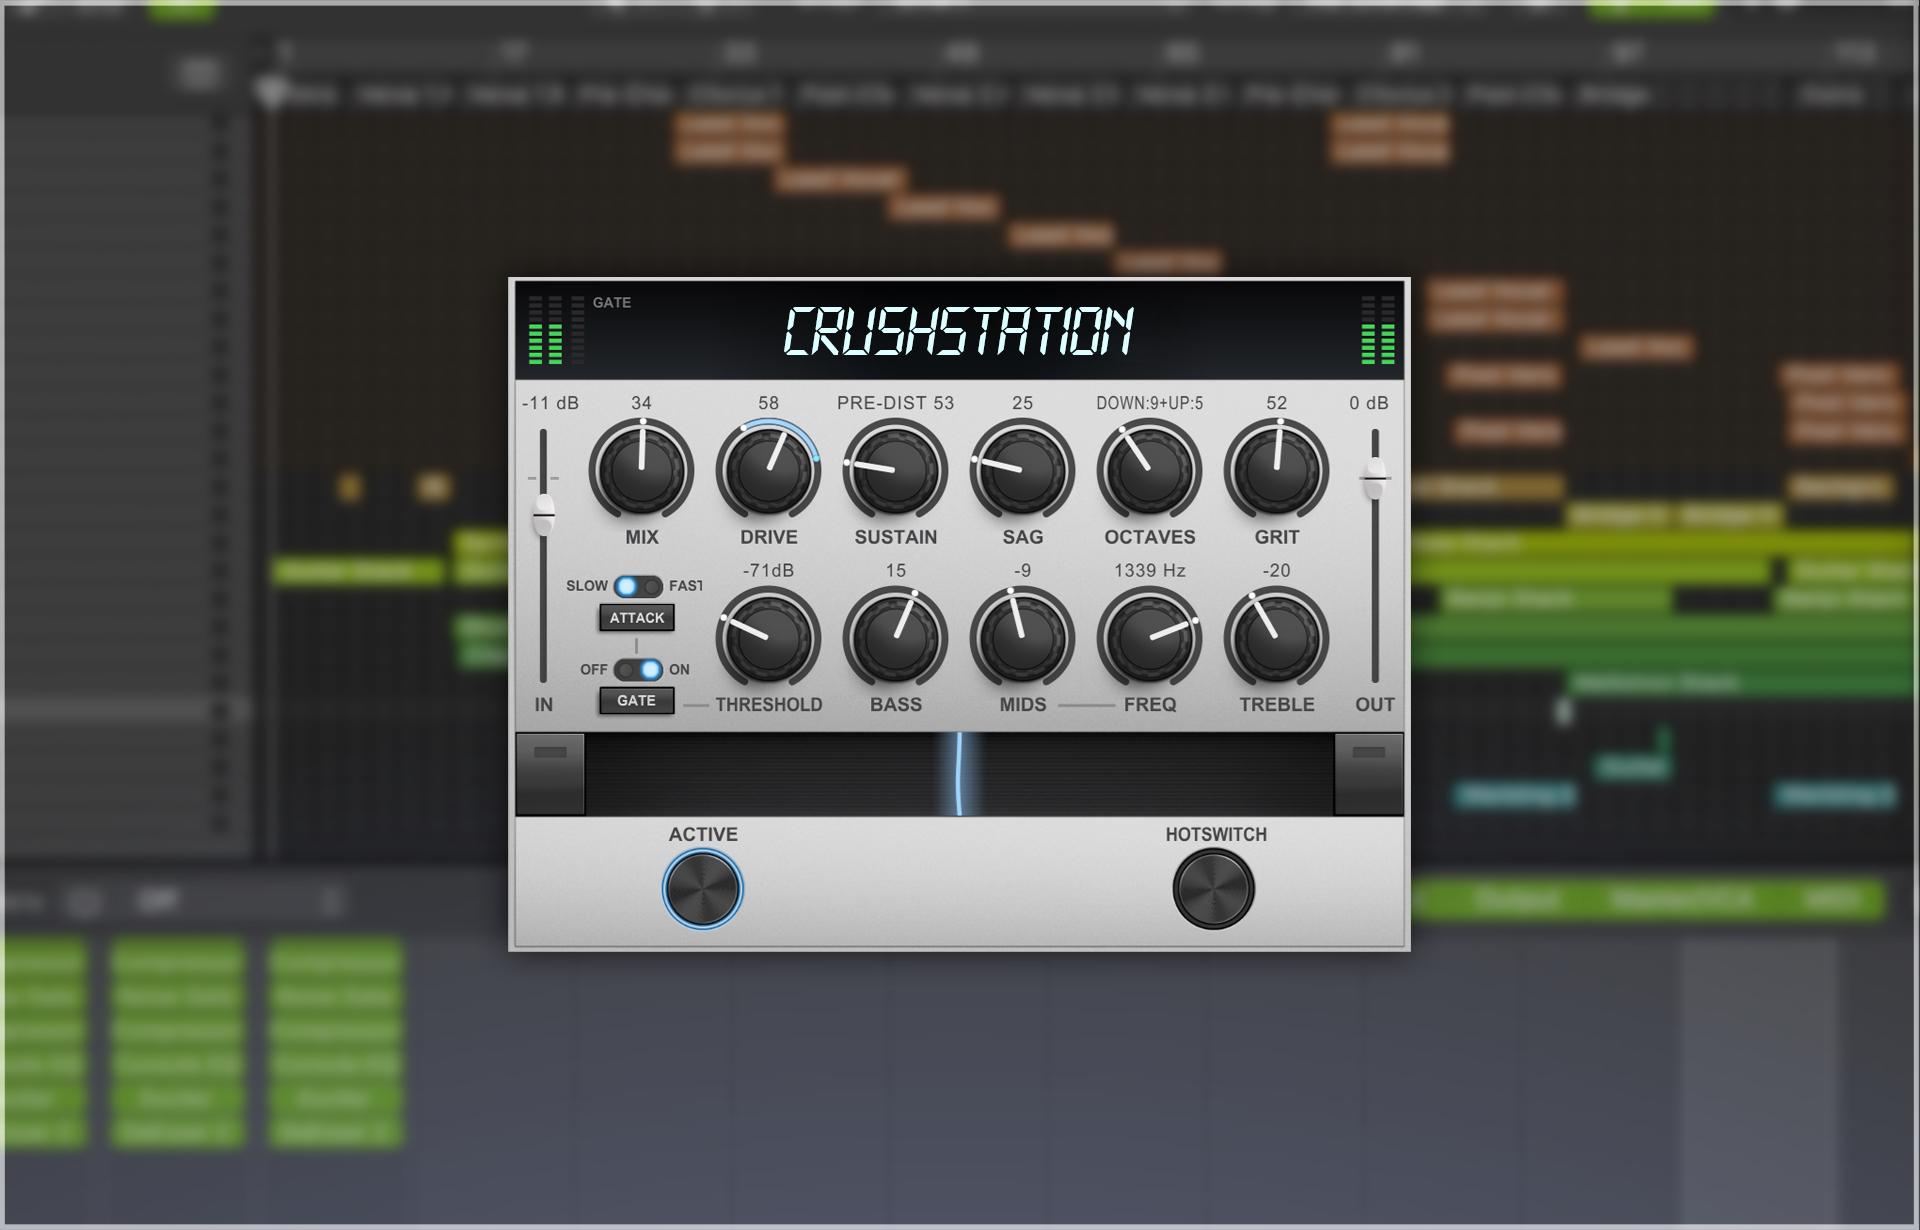1920x1230 pixels.
Task: Click the glowing blue ribbon strip marker
Action: point(959,774)
